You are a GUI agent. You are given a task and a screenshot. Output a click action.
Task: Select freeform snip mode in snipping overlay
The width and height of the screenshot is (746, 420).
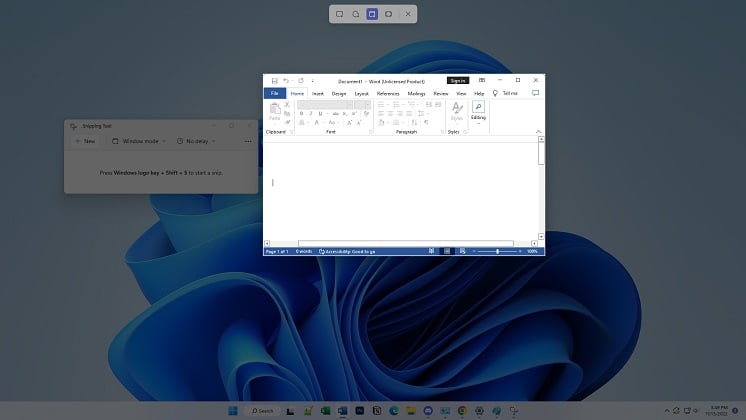tap(355, 14)
